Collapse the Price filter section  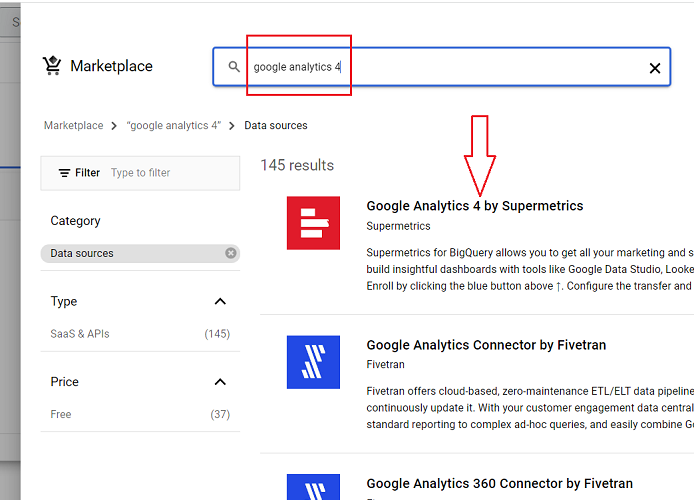tap(220, 382)
